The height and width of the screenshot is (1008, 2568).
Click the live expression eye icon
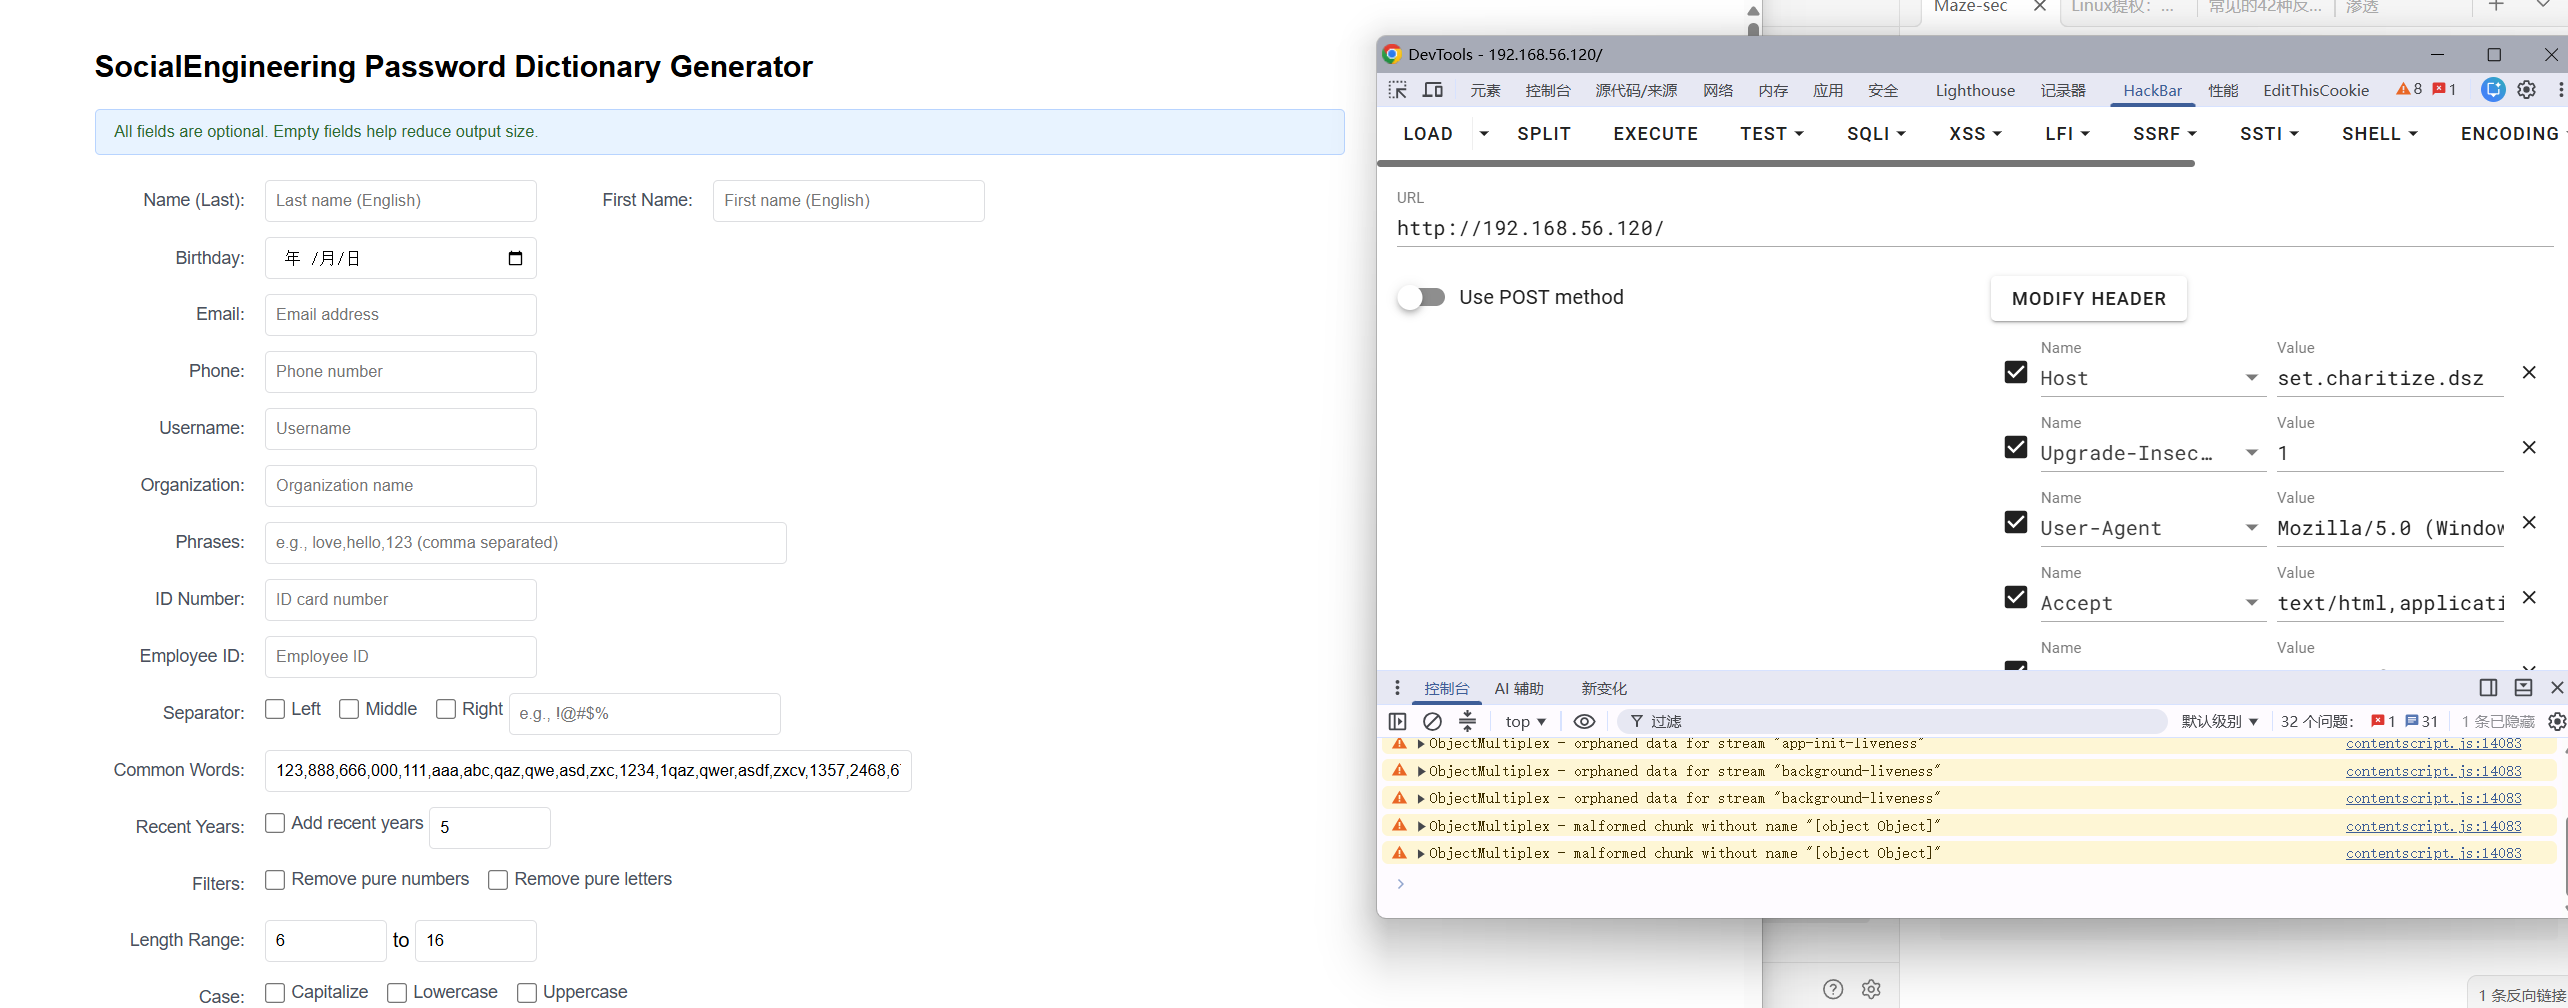[x=1584, y=721]
